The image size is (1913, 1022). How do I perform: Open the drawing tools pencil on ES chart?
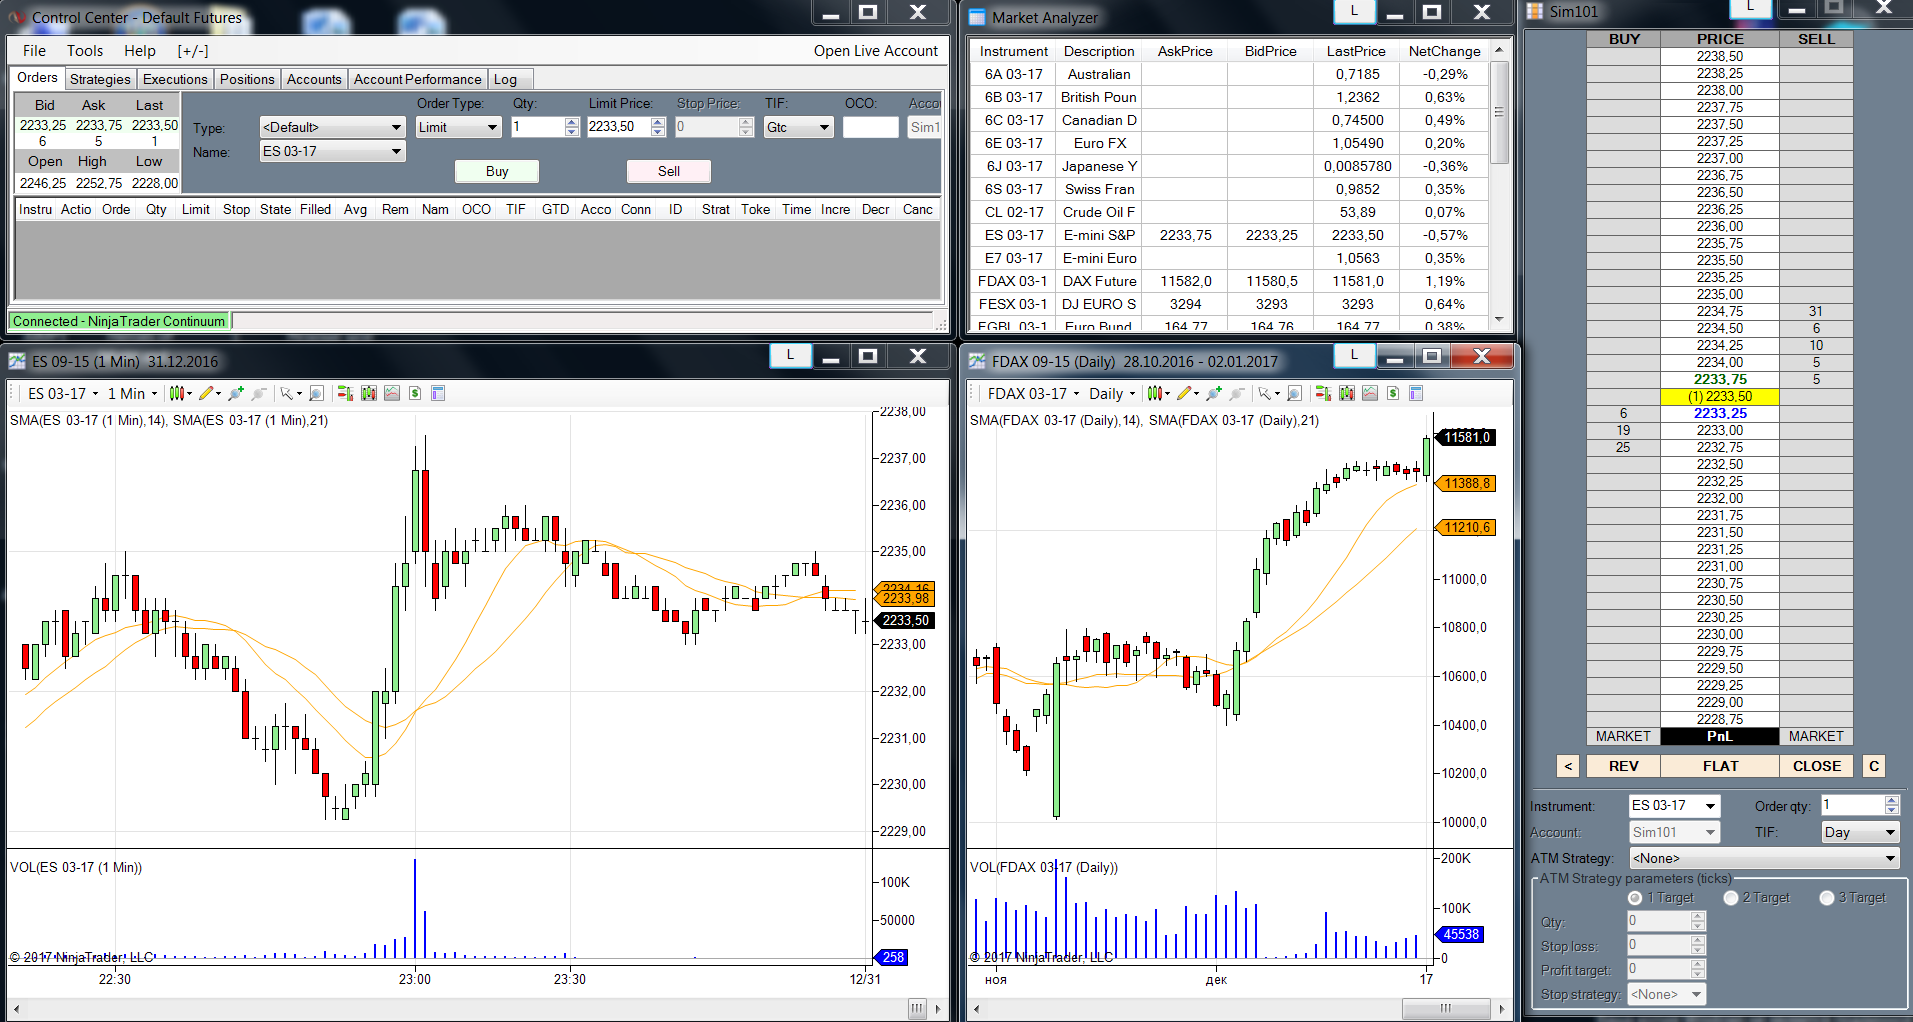[207, 394]
